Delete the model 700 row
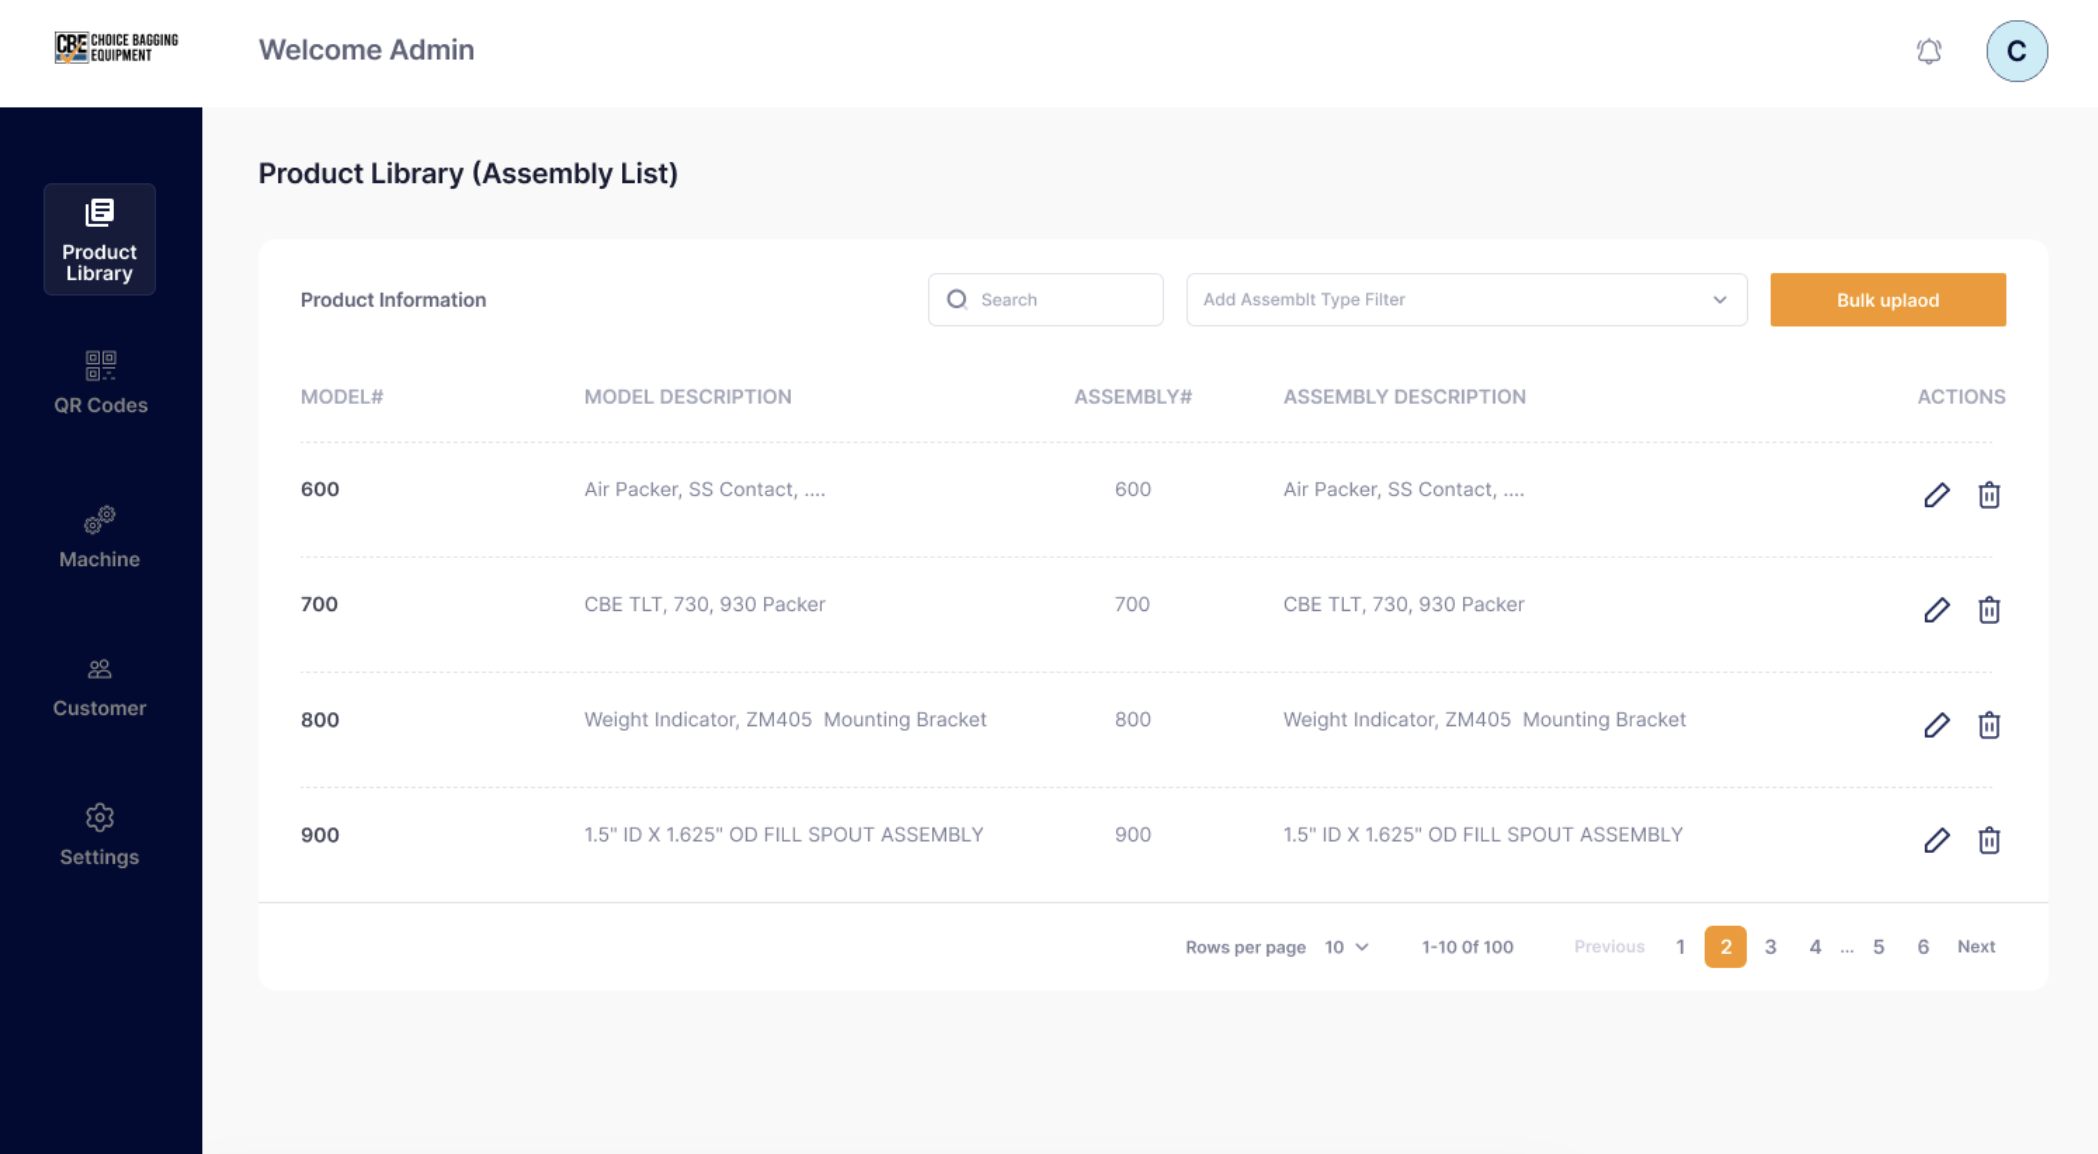The height and width of the screenshot is (1154, 2098). 1988,610
